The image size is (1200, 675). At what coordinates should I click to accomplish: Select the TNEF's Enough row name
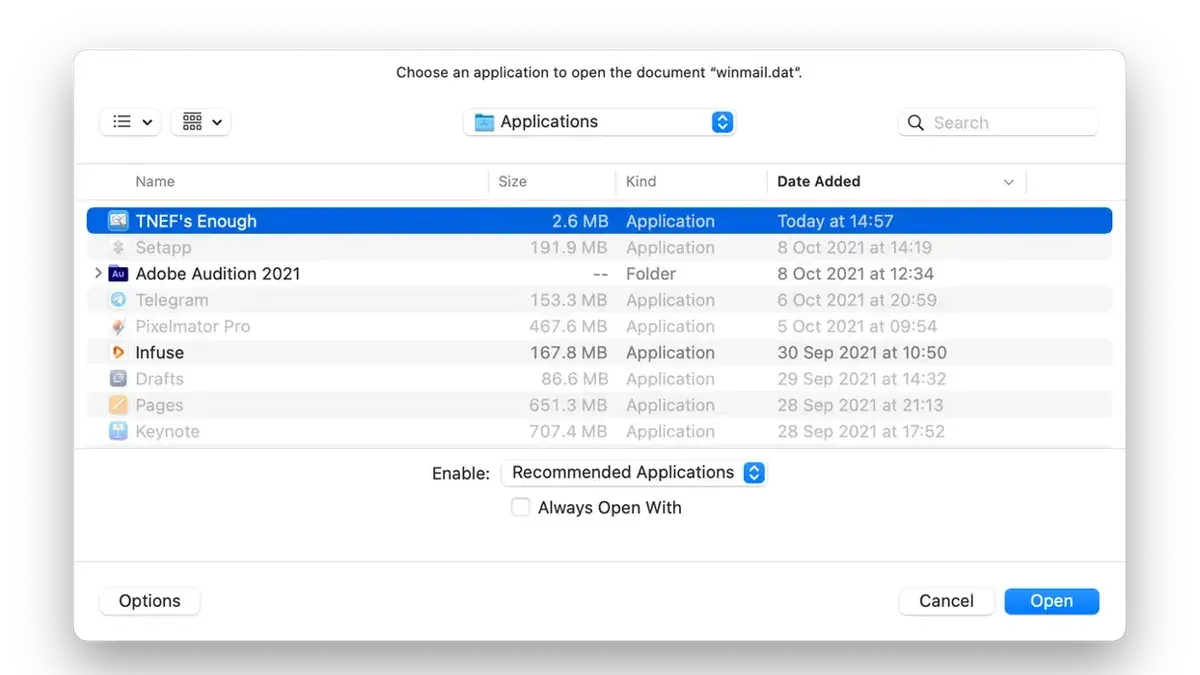[196, 221]
